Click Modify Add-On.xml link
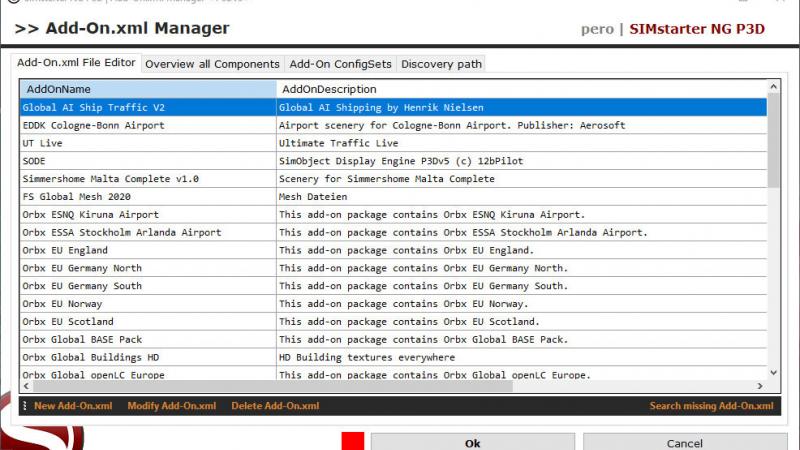 tap(171, 406)
